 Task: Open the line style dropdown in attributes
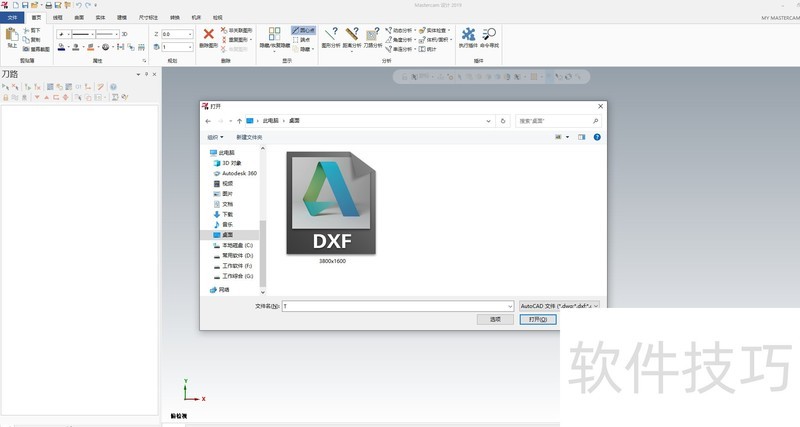coord(92,34)
